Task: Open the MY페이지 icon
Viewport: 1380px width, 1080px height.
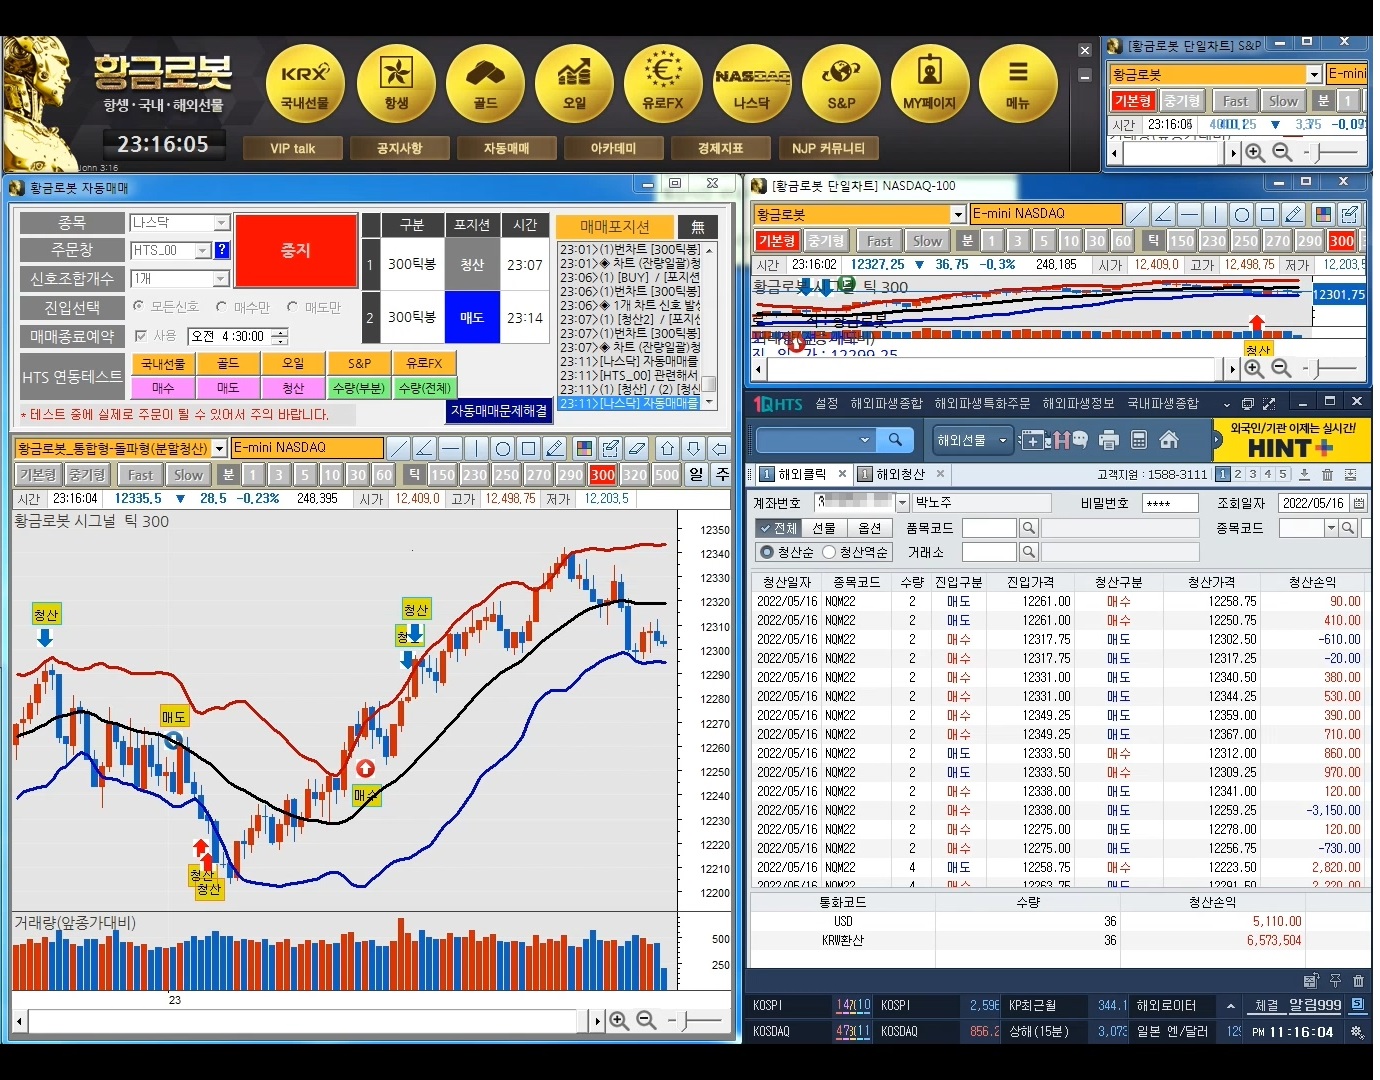Action: click(x=930, y=83)
